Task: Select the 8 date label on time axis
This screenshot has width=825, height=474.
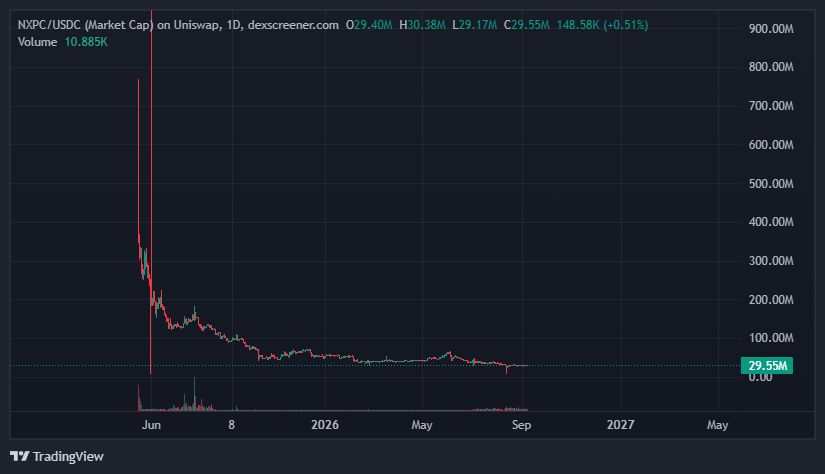Action: [x=232, y=425]
